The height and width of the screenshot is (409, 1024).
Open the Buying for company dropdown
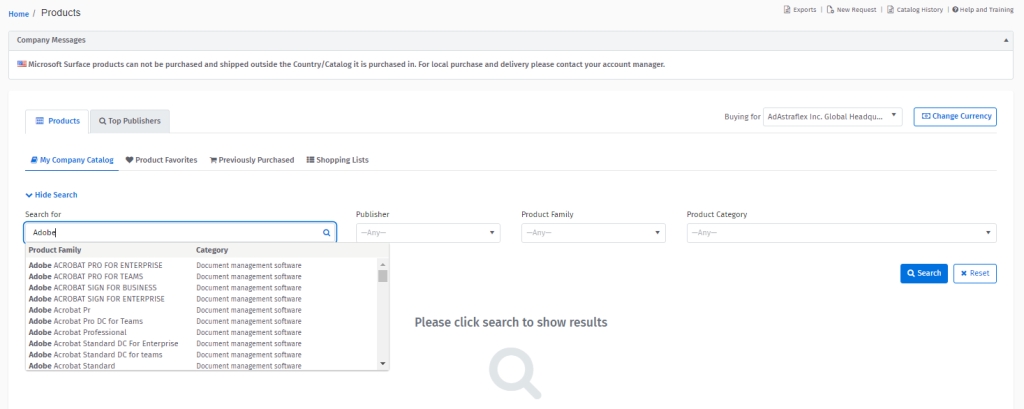click(x=832, y=117)
